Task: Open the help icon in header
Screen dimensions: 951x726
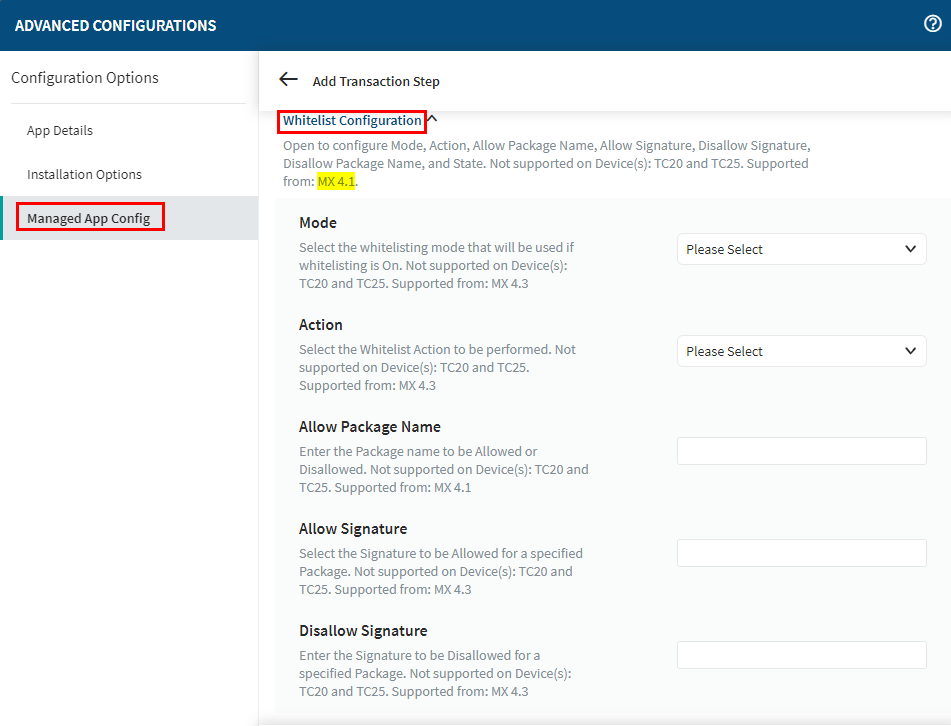Action: (932, 25)
